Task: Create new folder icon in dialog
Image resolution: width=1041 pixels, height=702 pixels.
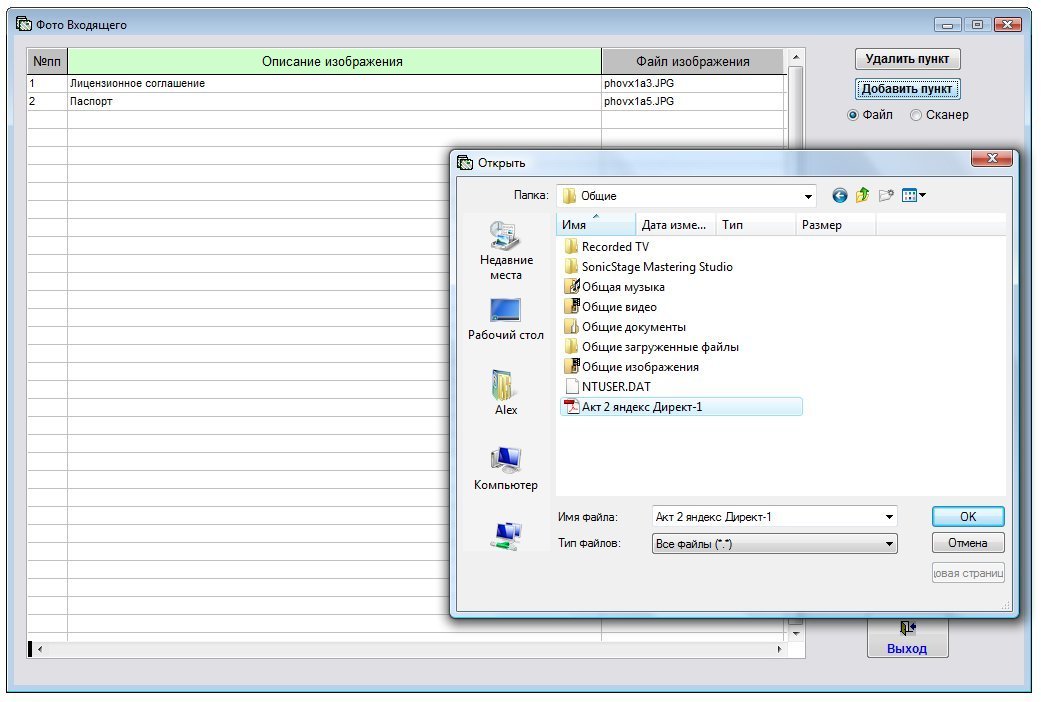Action: click(x=886, y=196)
